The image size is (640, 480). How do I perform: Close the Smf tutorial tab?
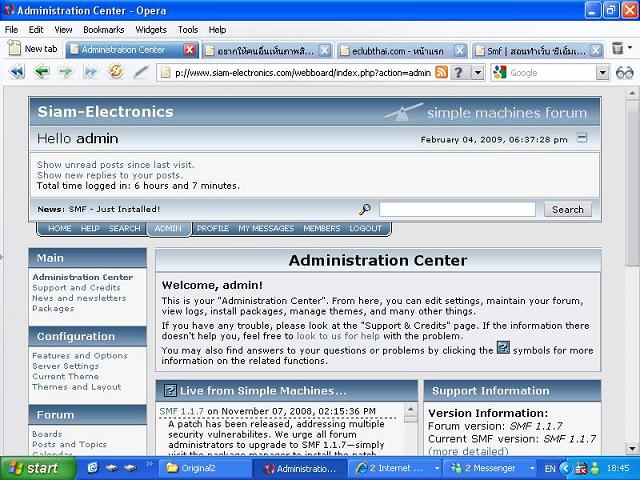coord(596,50)
